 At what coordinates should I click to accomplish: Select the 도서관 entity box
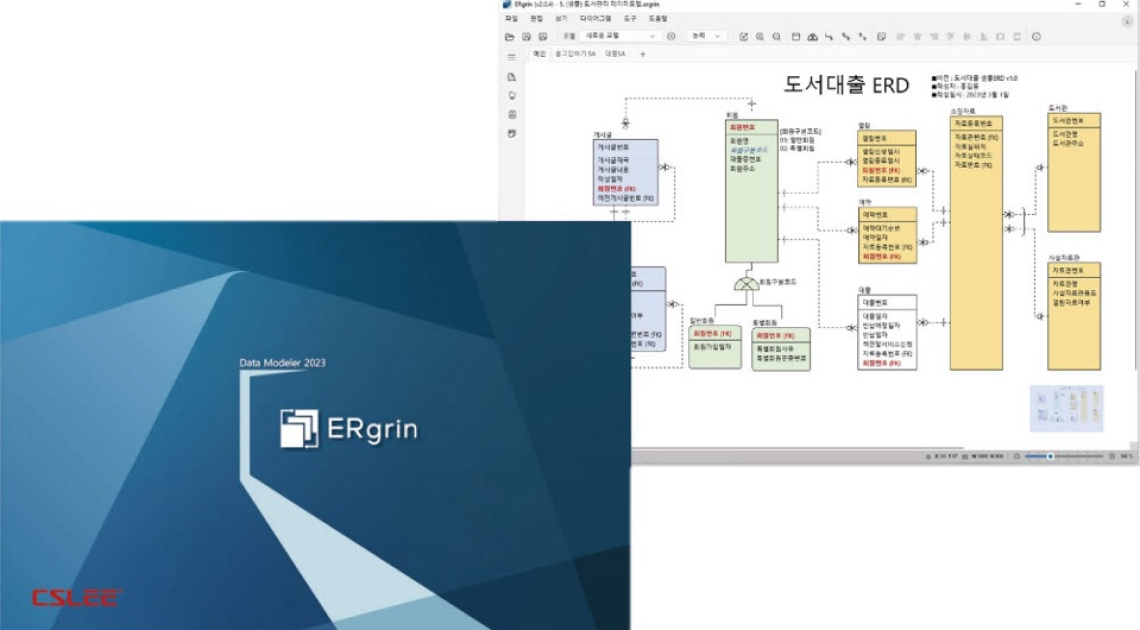point(1074,172)
